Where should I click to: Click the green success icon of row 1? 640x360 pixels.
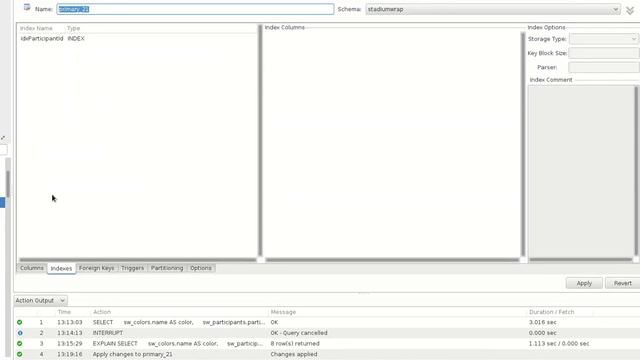20,322
